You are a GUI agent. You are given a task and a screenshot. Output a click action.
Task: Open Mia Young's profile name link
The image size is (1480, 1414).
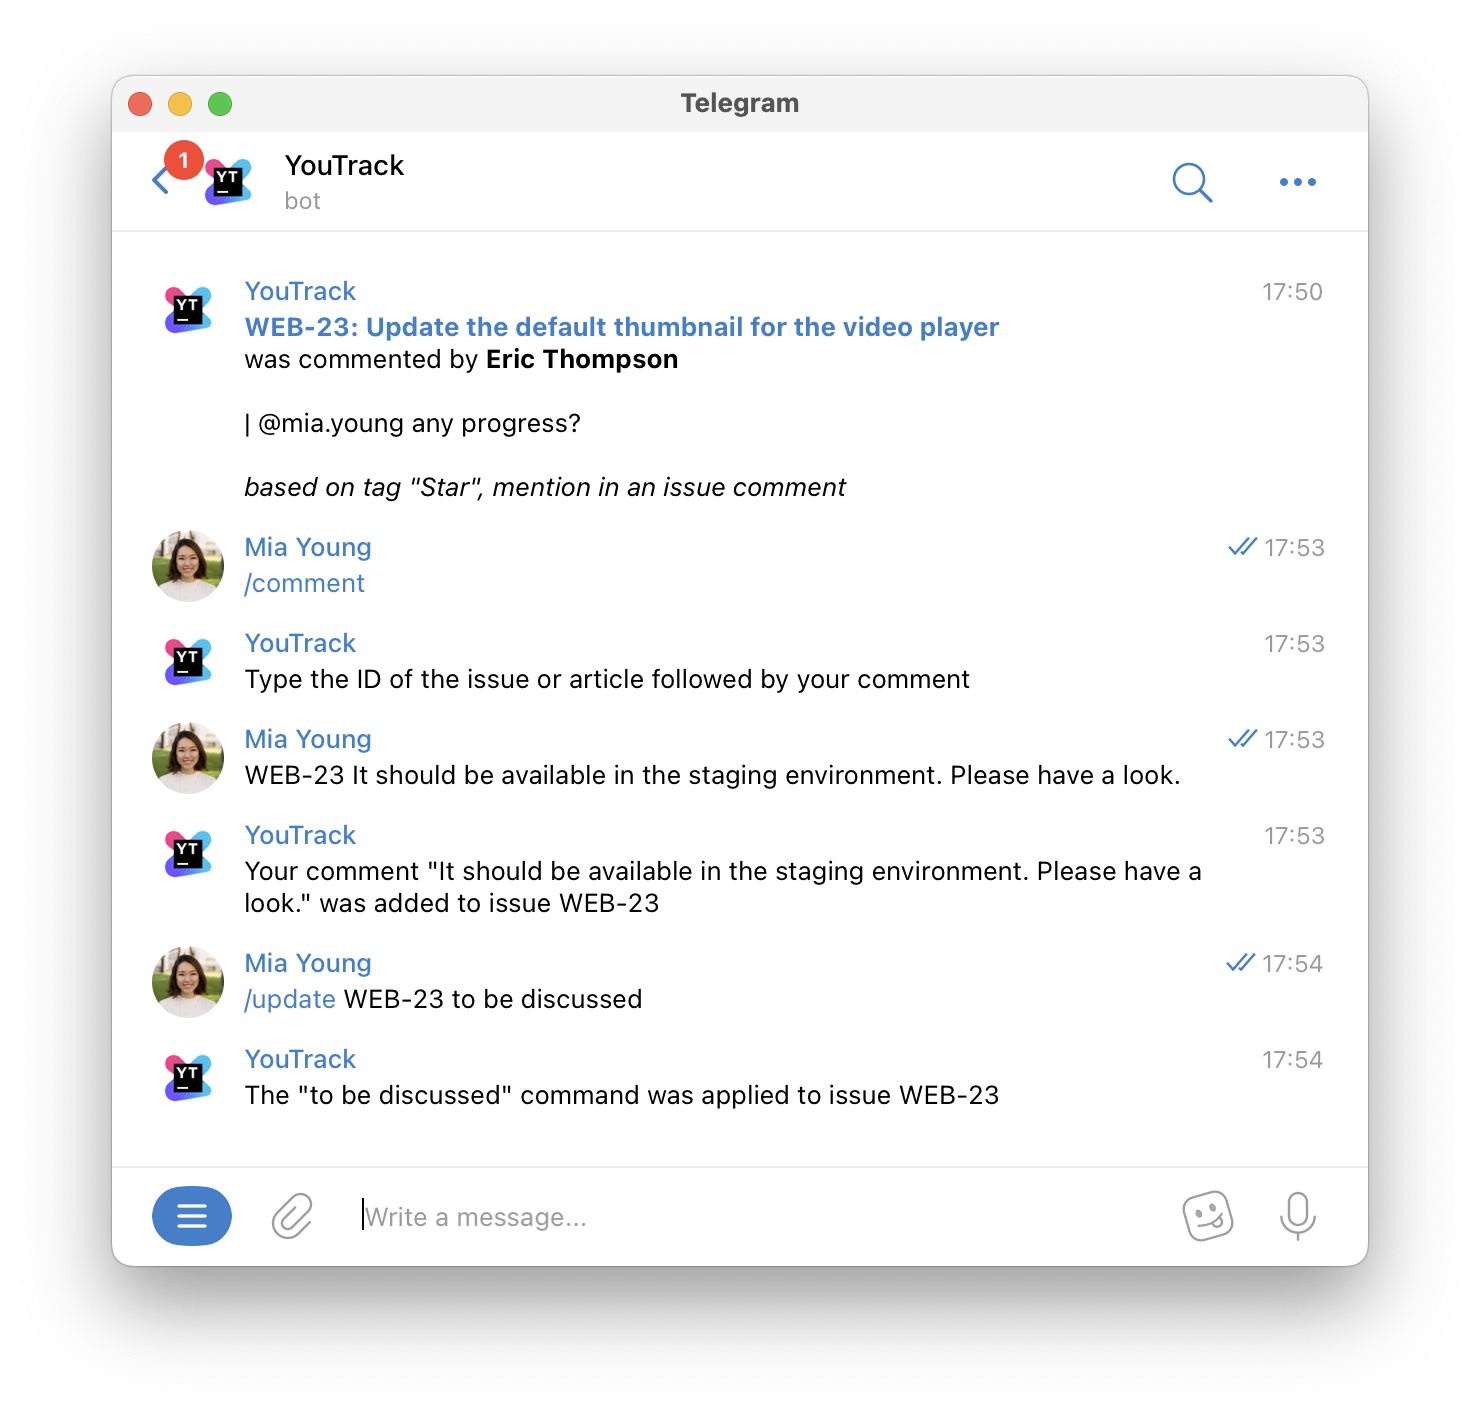[x=307, y=547]
